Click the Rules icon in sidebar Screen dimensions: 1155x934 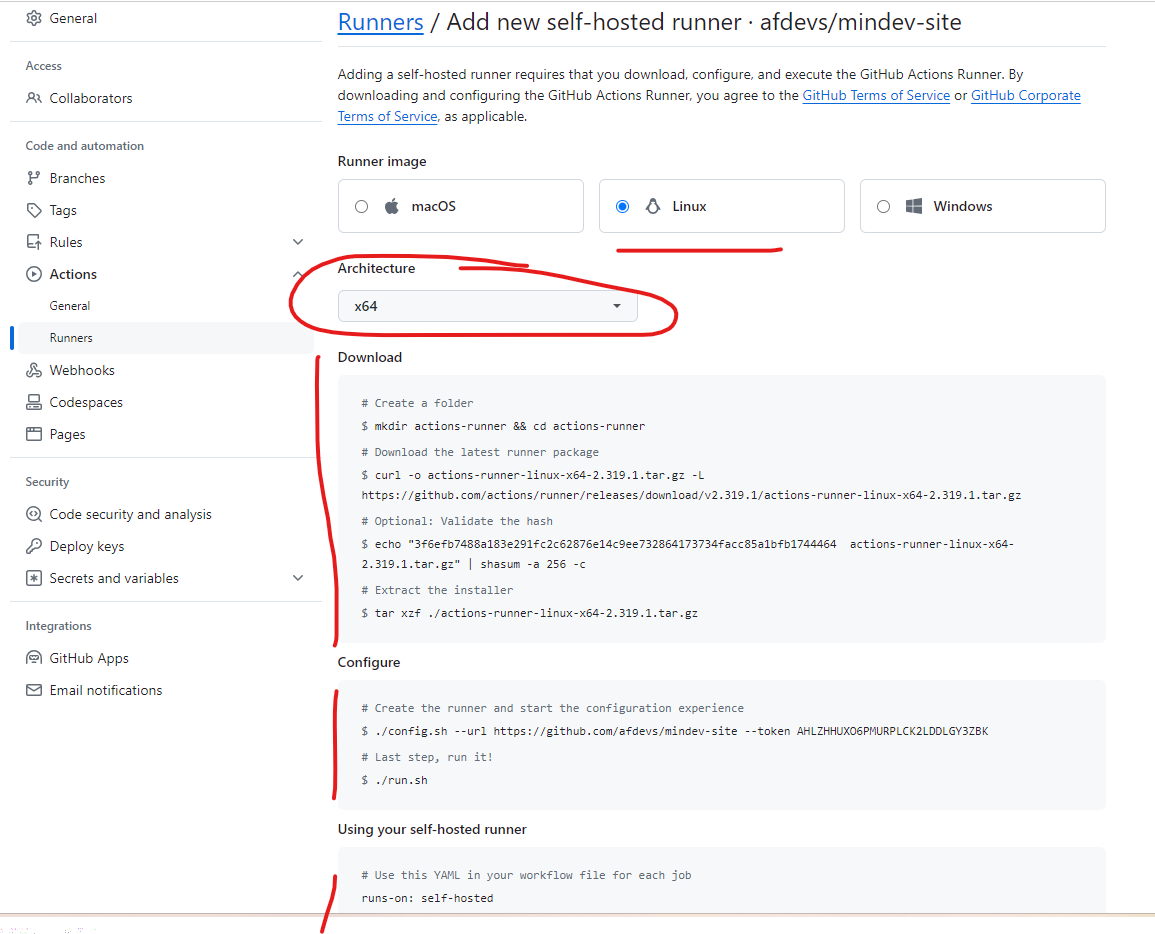pos(34,242)
